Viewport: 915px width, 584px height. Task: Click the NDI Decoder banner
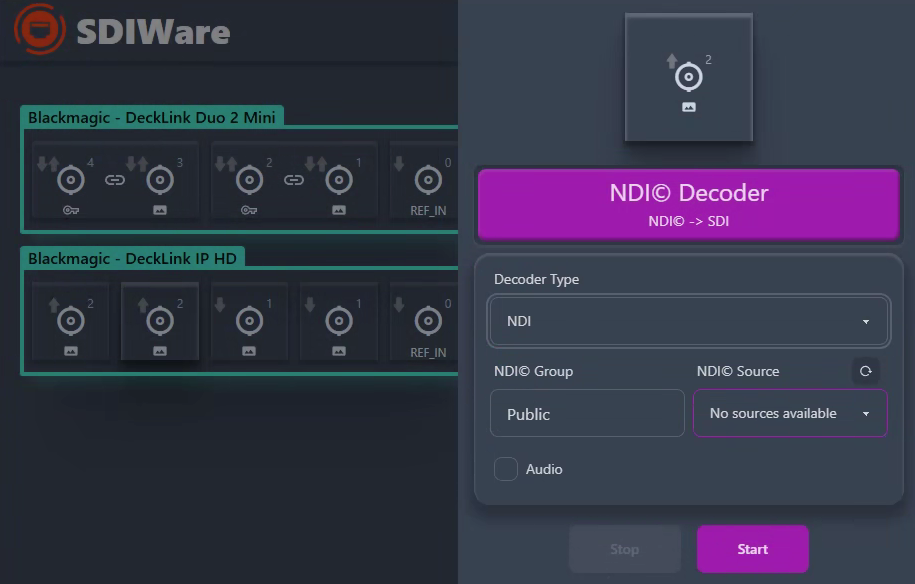pyautogui.click(x=688, y=203)
